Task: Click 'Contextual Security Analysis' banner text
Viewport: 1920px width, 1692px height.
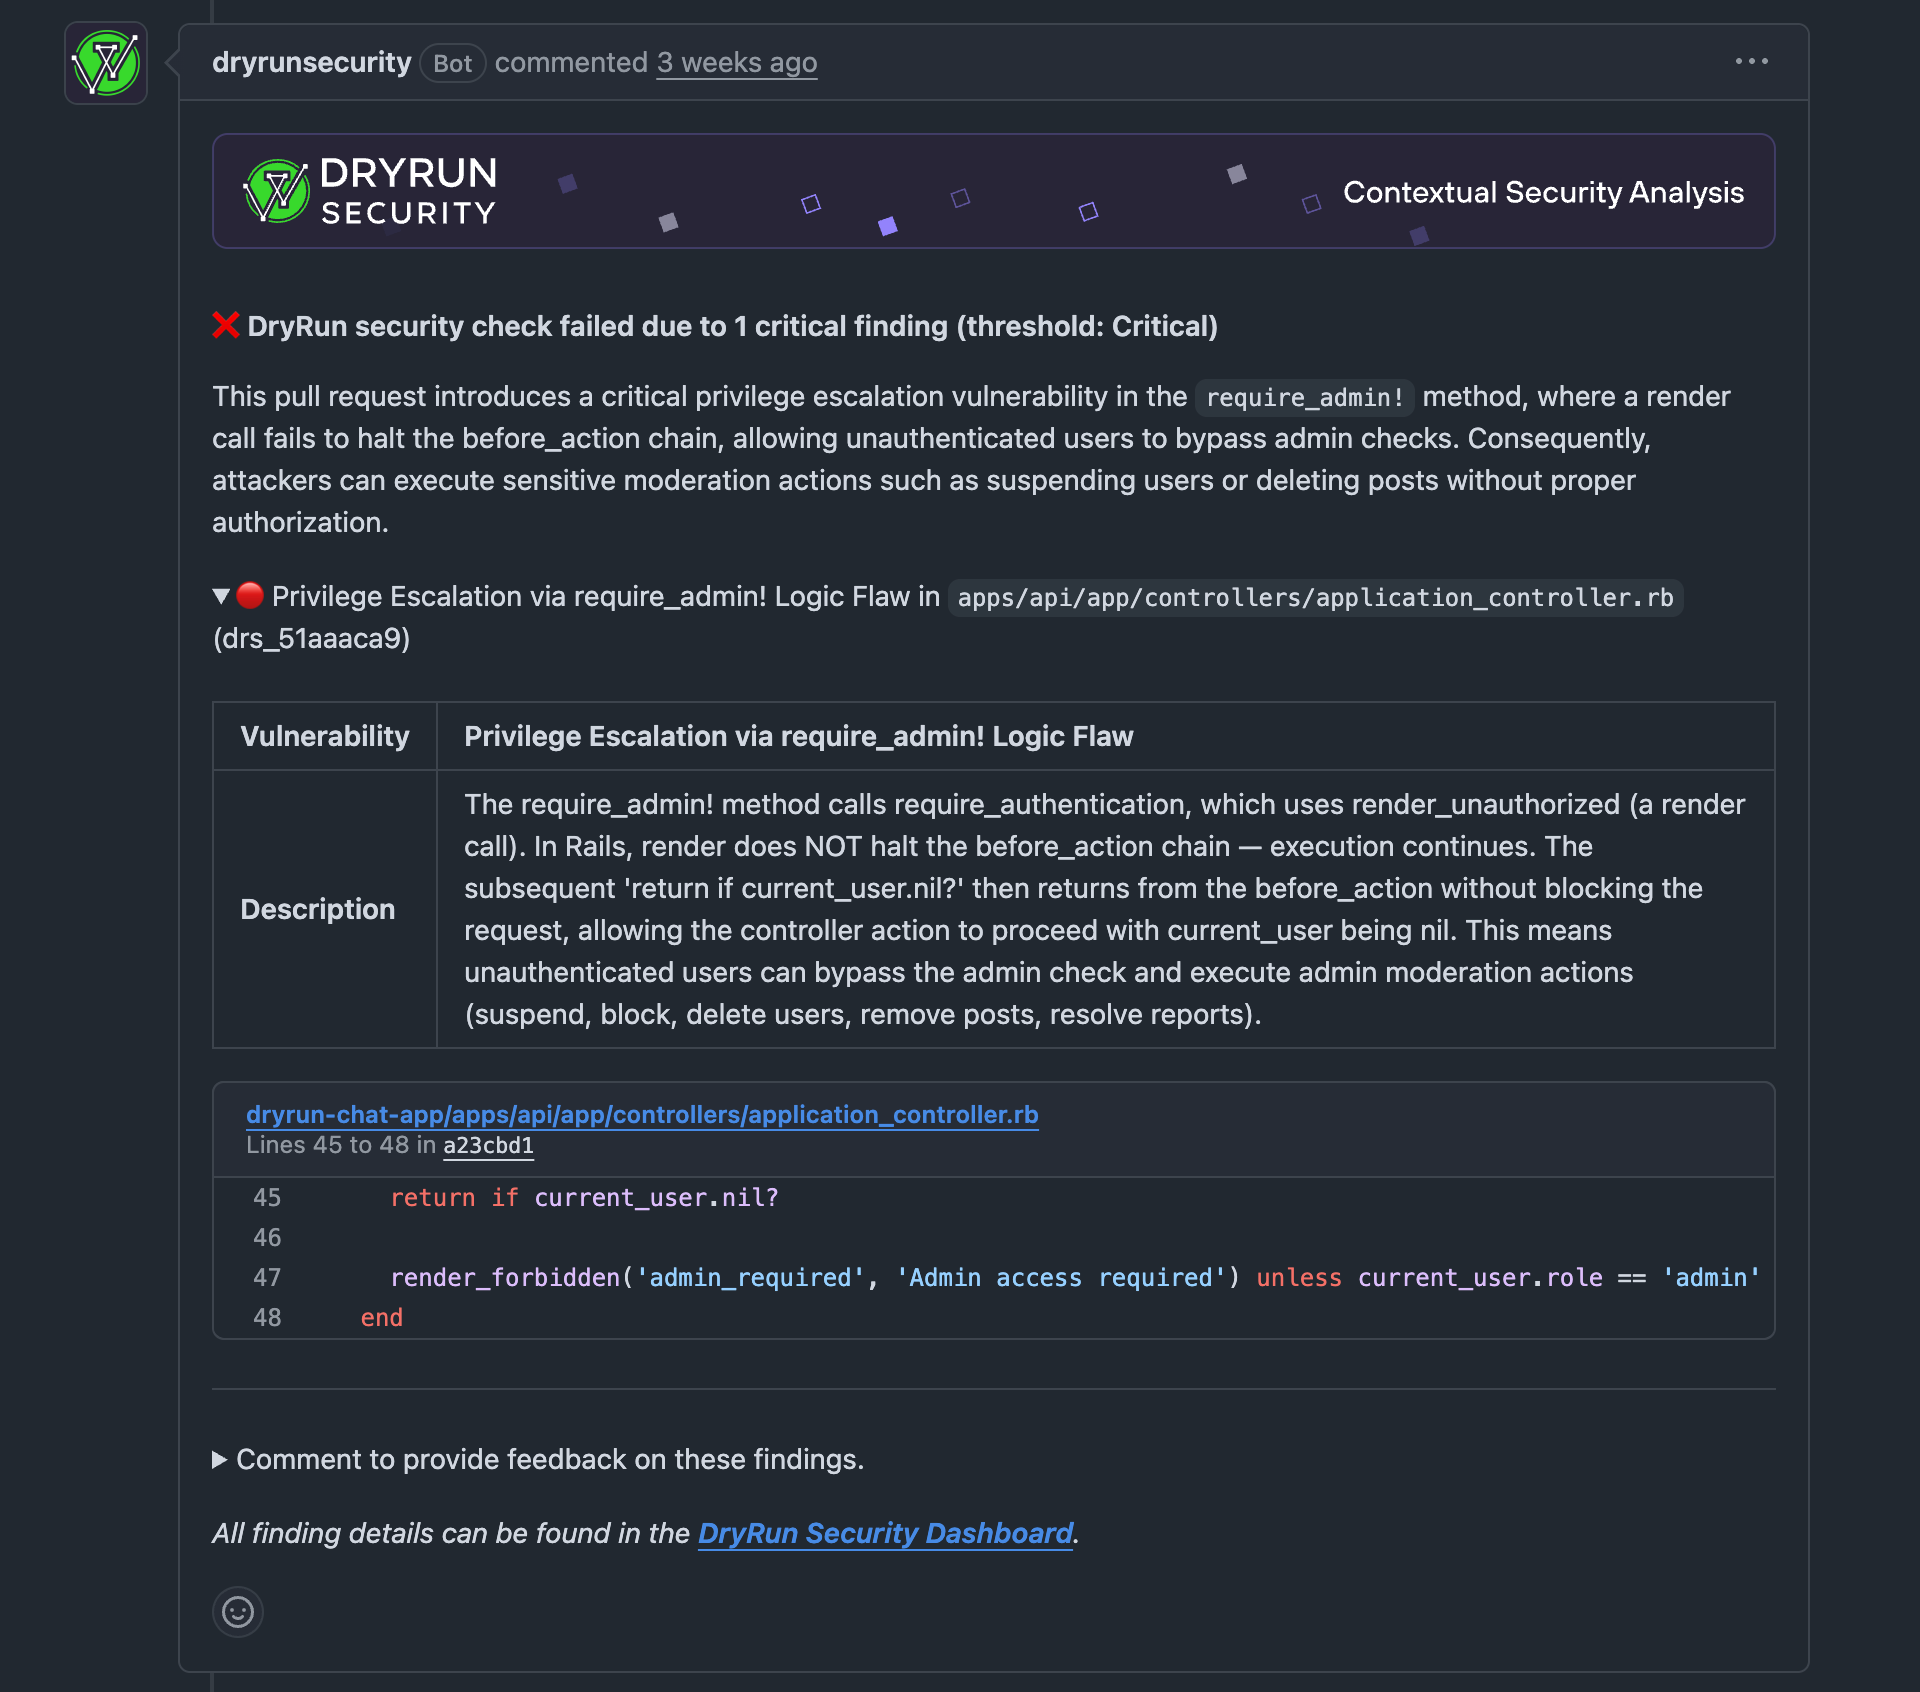Action: coord(1543,192)
